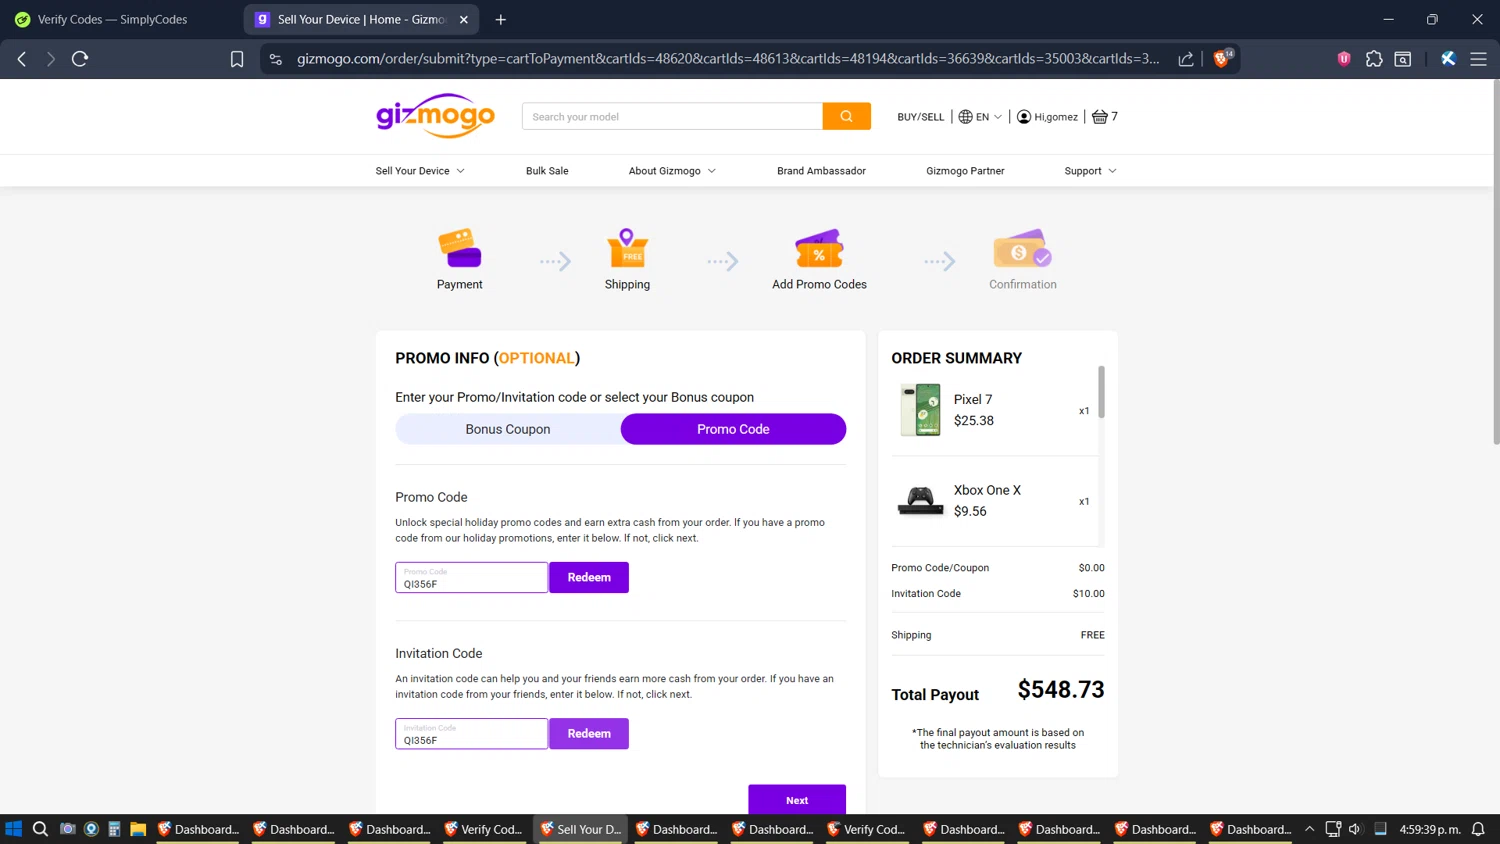This screenshot has width=1500, height=844.
Task: Click the $548.73 Total Payout amount
Action: [x=1061, y=690]
